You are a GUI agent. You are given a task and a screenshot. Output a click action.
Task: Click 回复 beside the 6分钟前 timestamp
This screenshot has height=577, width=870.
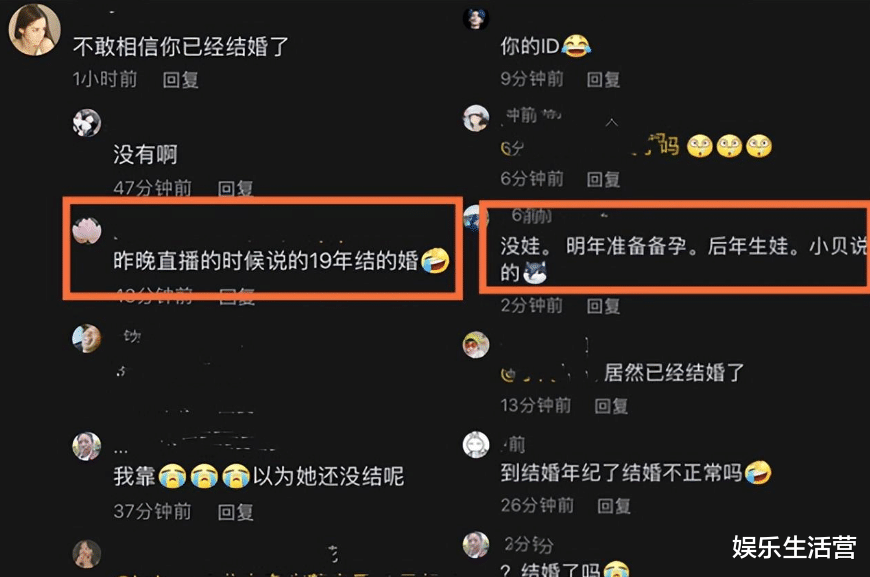coord(604,179)
